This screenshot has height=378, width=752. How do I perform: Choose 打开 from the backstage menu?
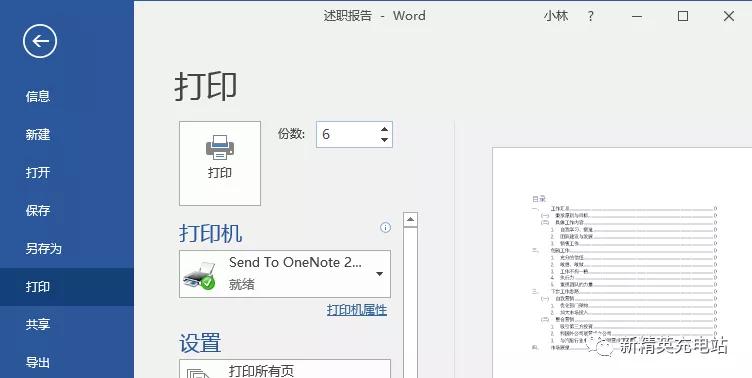tap(38, 172)
